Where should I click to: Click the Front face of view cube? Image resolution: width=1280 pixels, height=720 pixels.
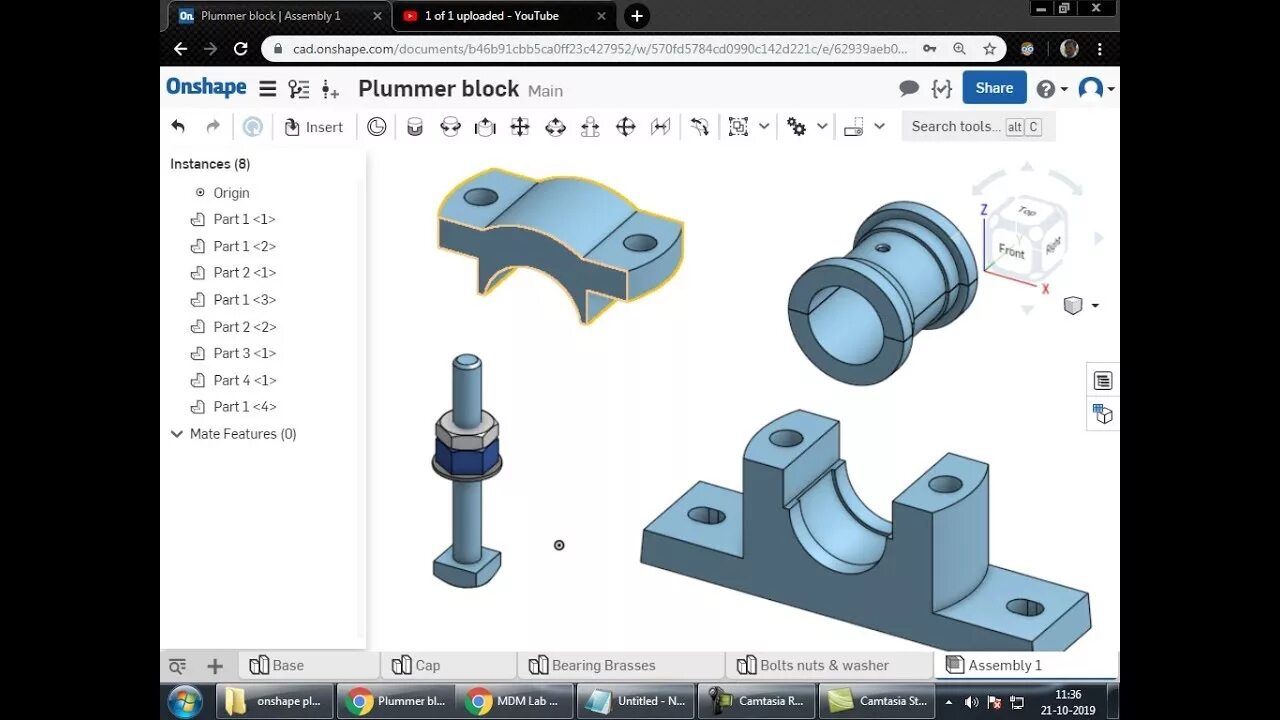tap(1011, 250)
